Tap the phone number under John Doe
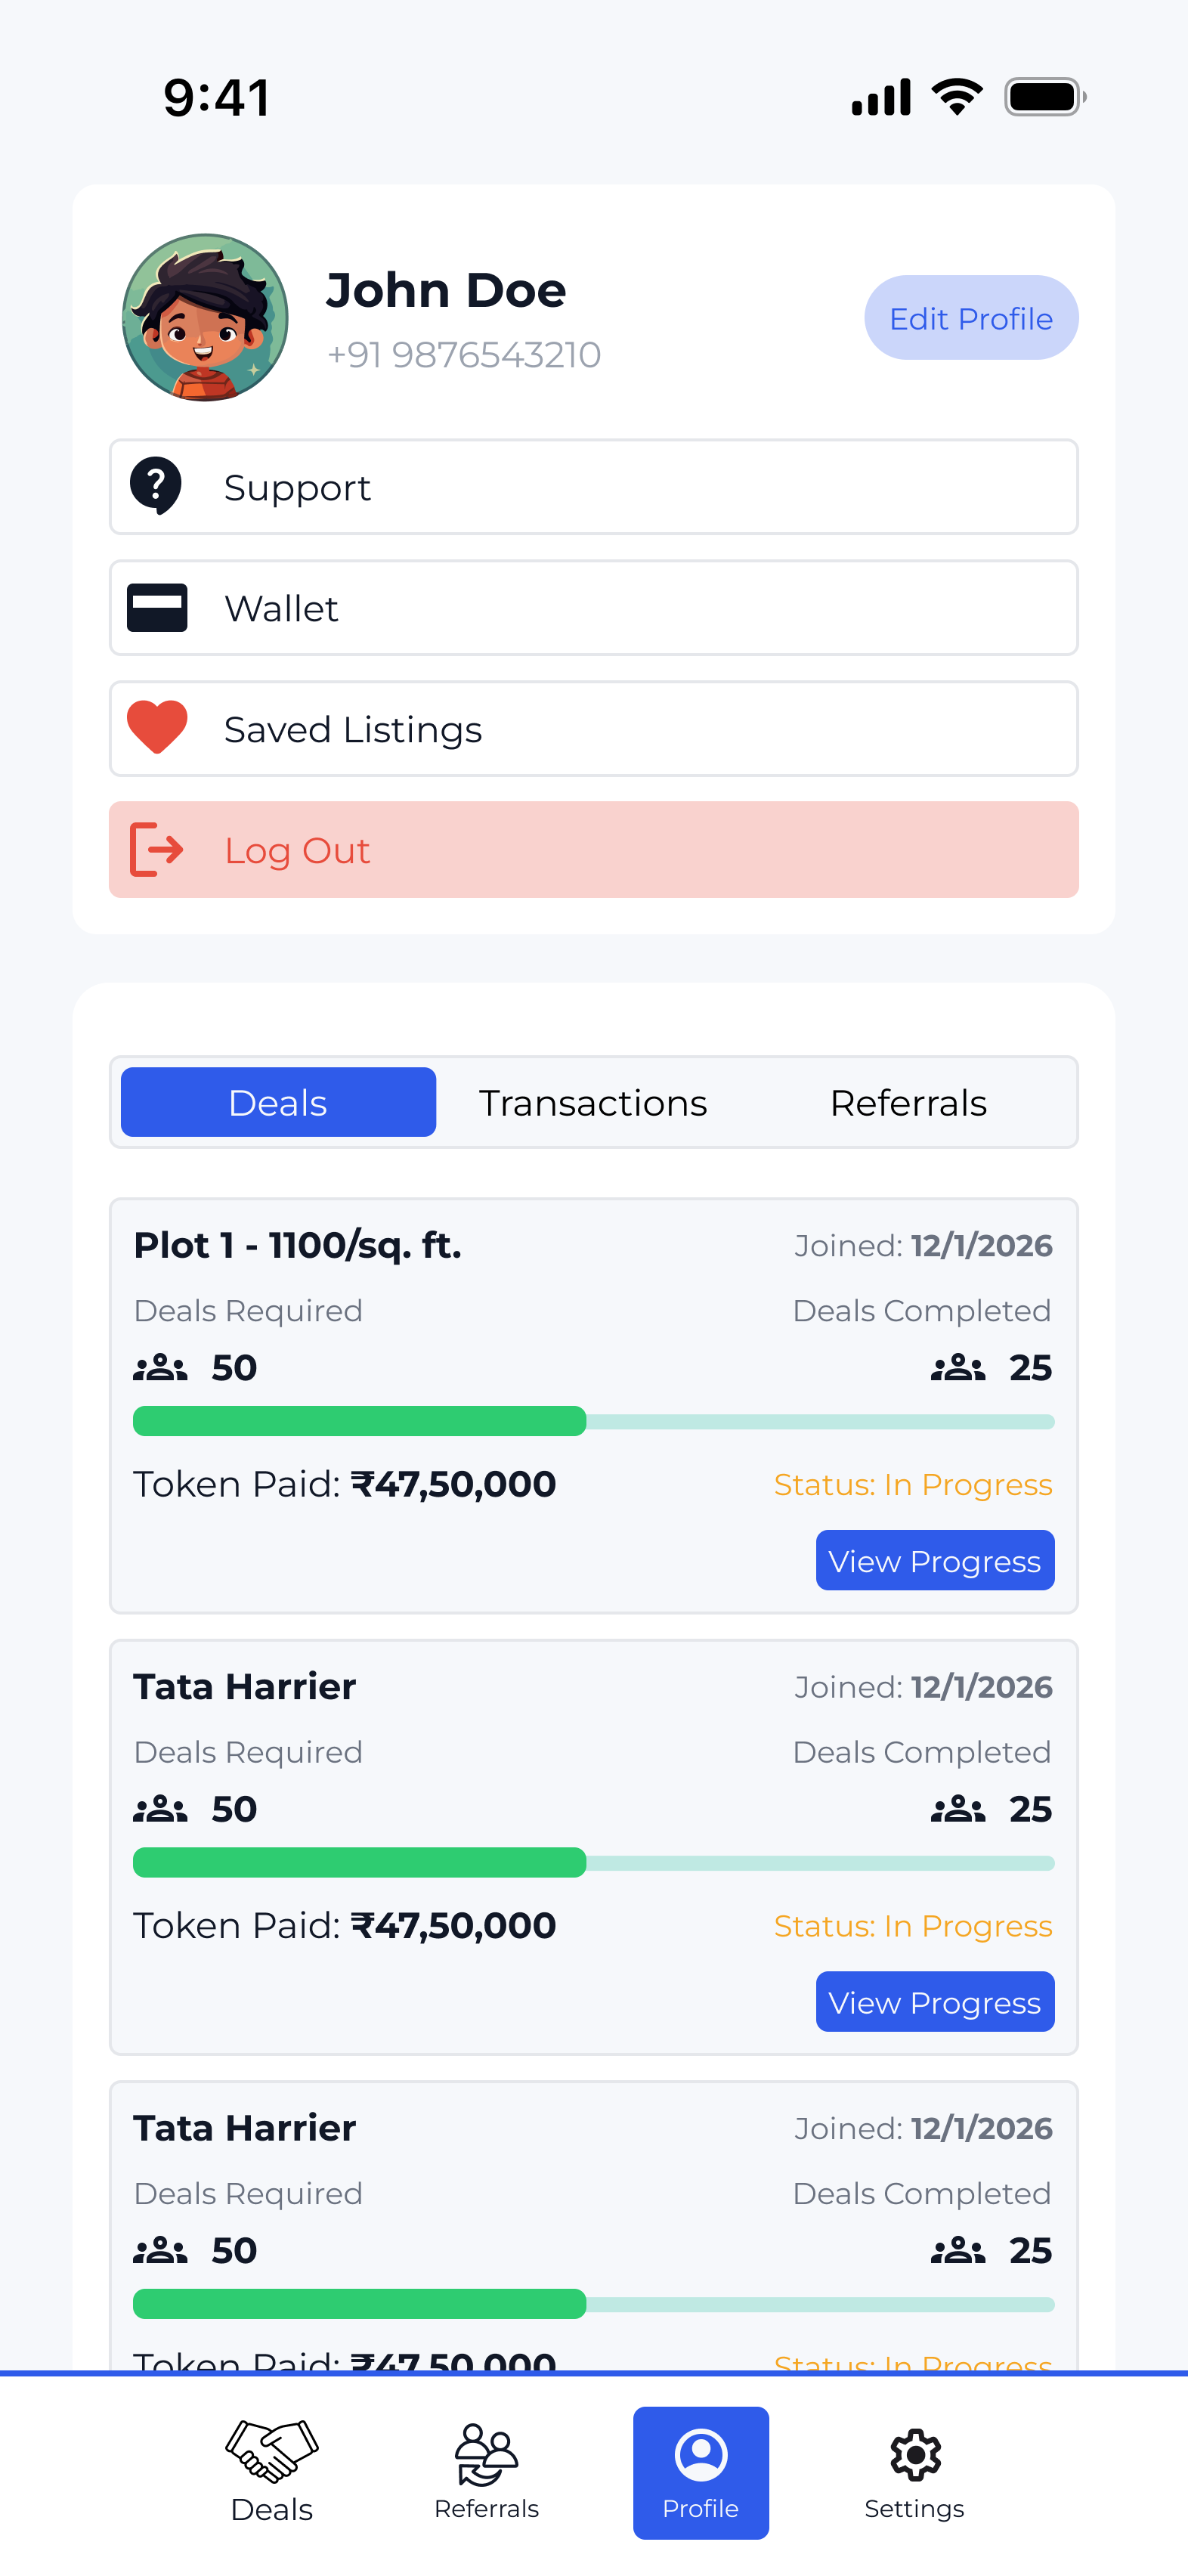 click(463, 354)
